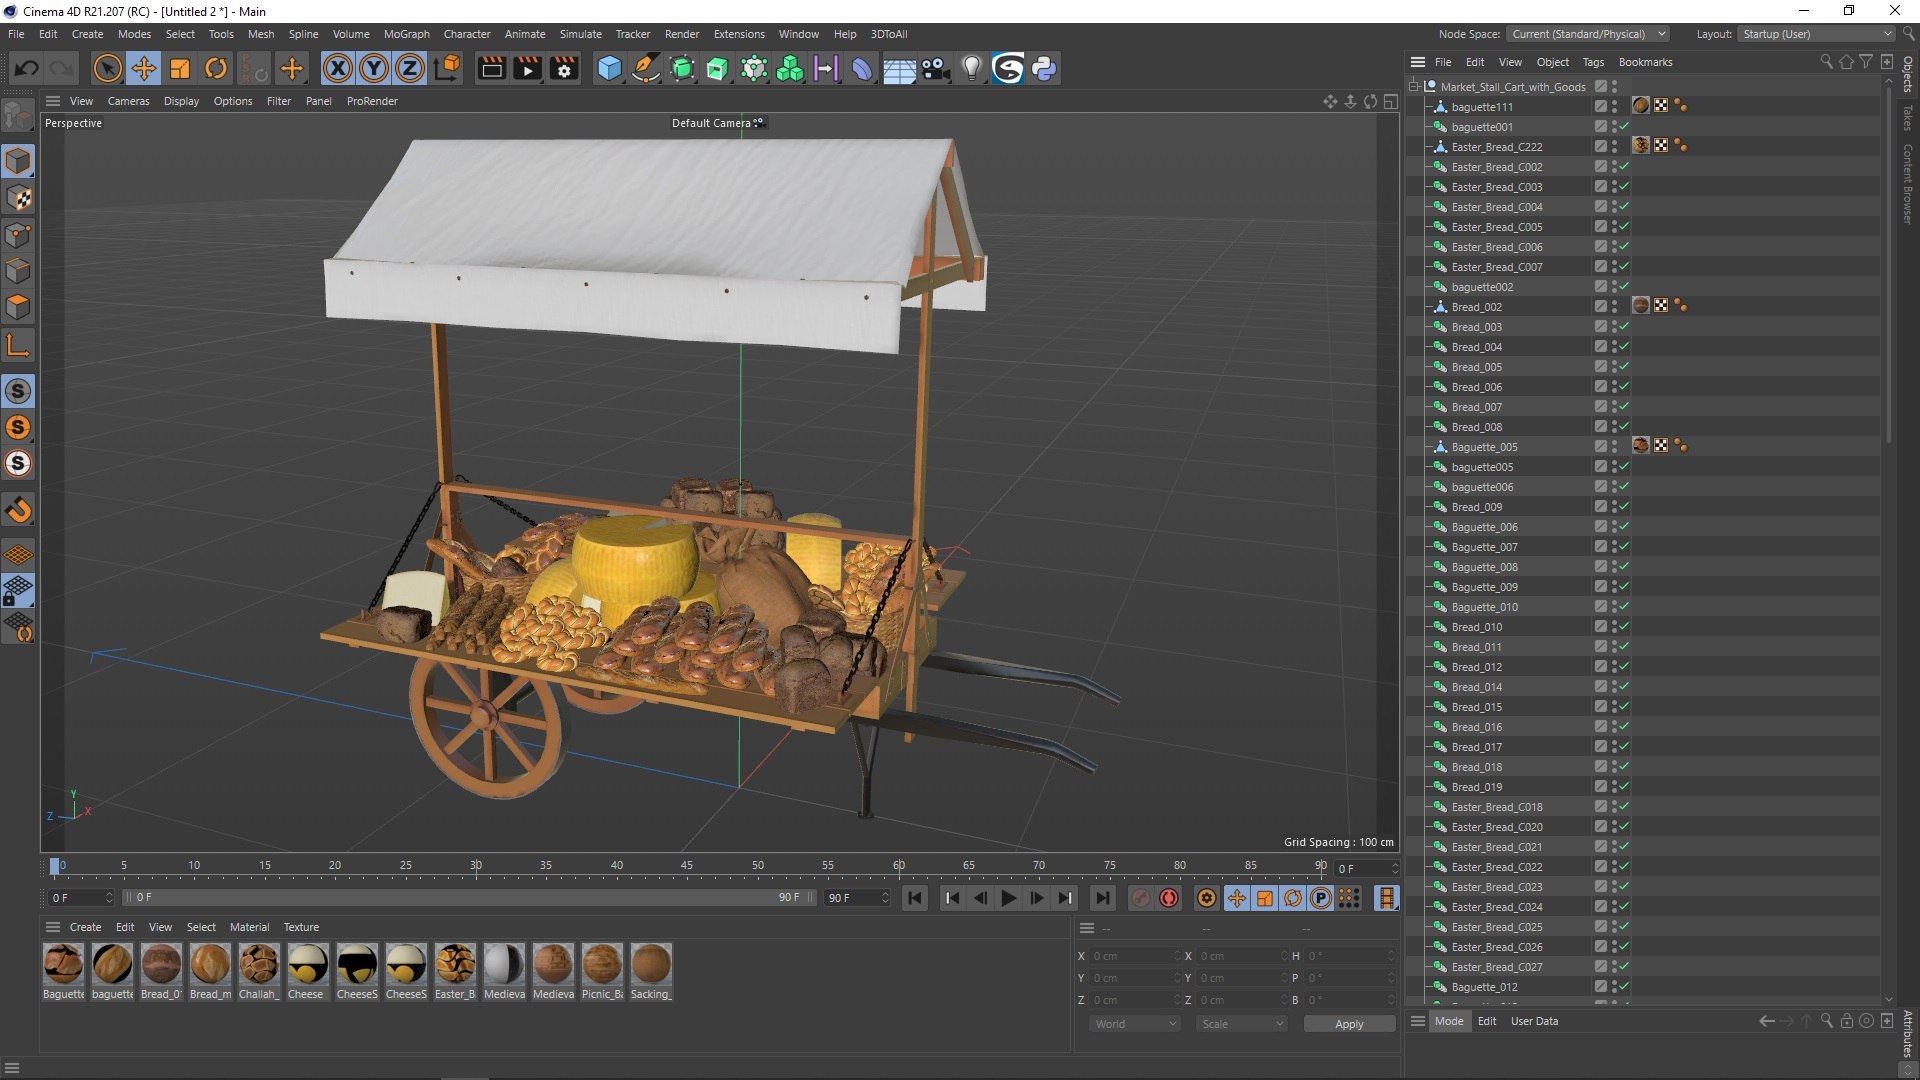Open Layout Startup dropdown

[x=1816, y=34]
